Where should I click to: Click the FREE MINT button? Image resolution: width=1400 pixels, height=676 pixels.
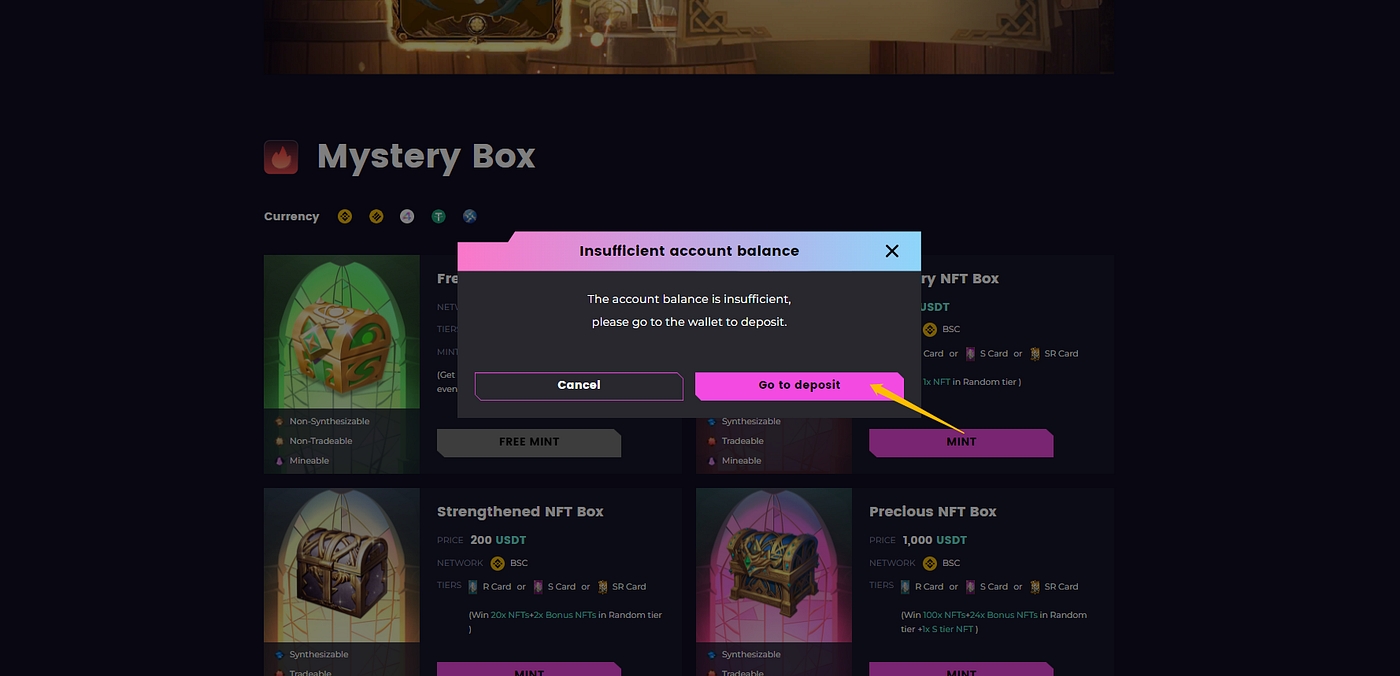pos(529,442)
